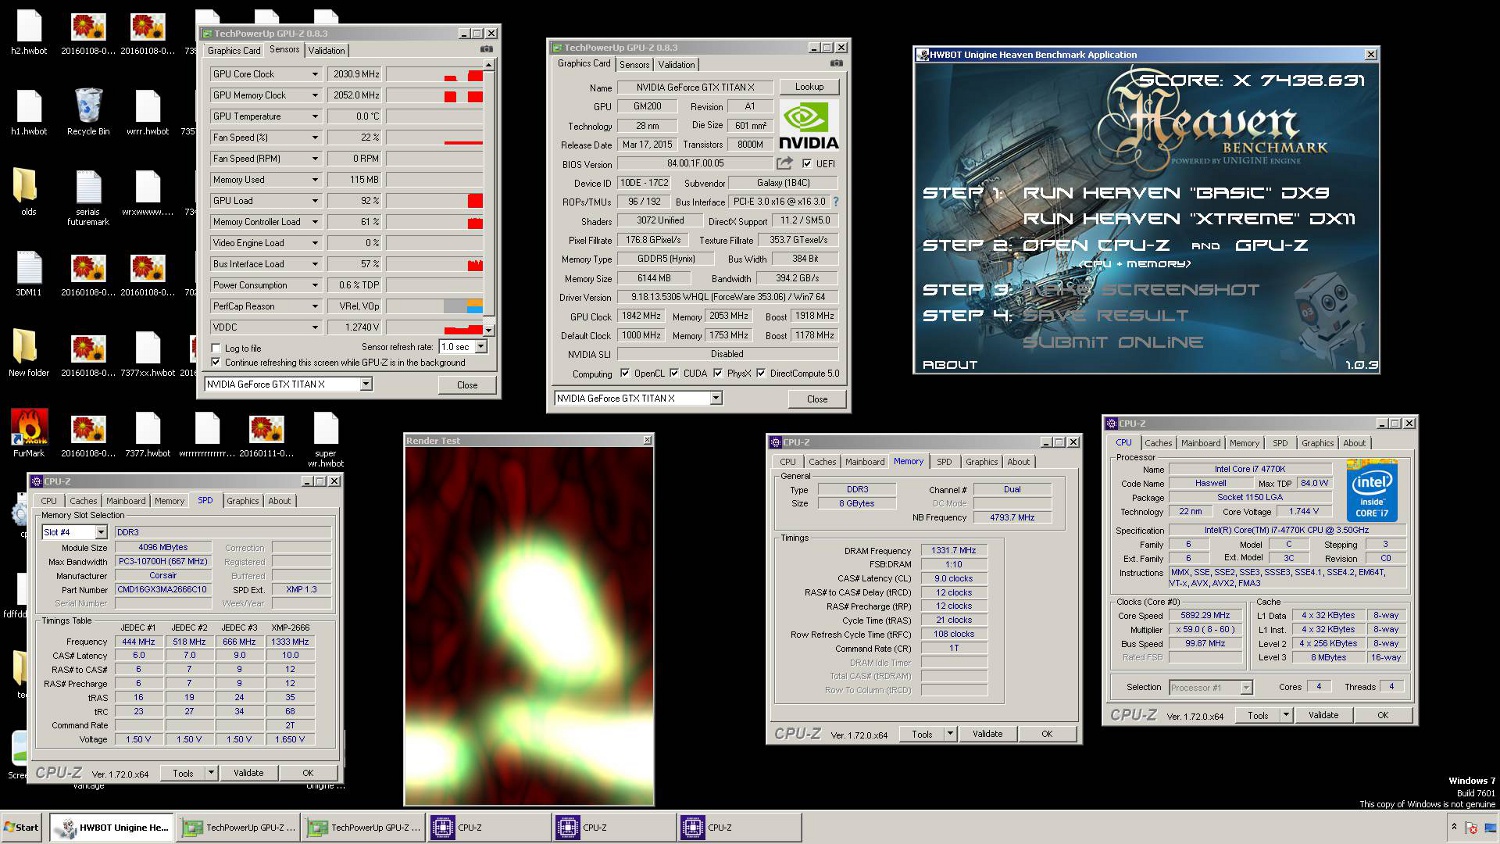The image size is (1500, 844).
Task: Click the Intel Core i7 logo in CPU-Z
Action: [x=1372, y=491]
